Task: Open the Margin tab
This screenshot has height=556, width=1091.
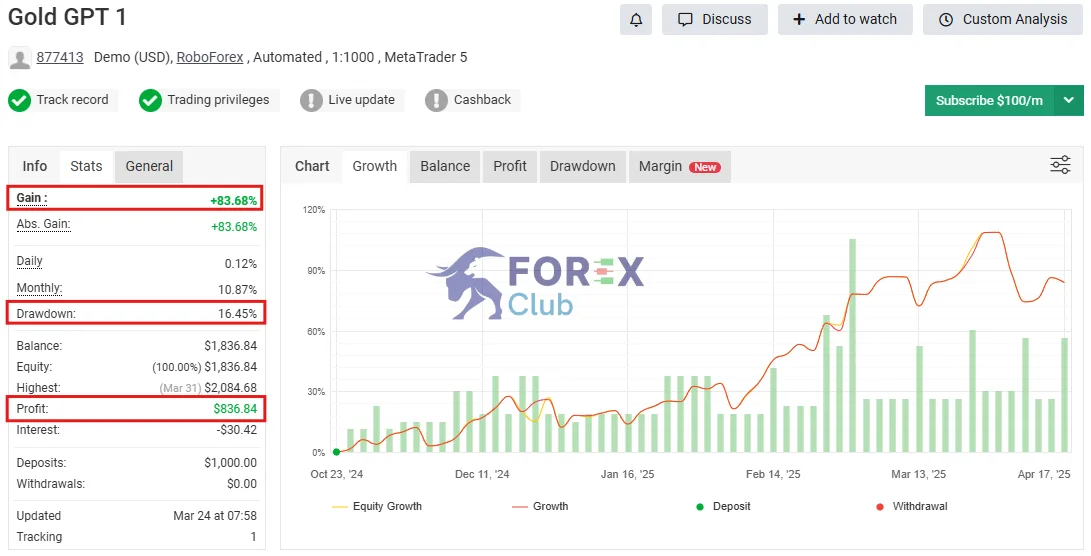Action: tap(680, 166)
